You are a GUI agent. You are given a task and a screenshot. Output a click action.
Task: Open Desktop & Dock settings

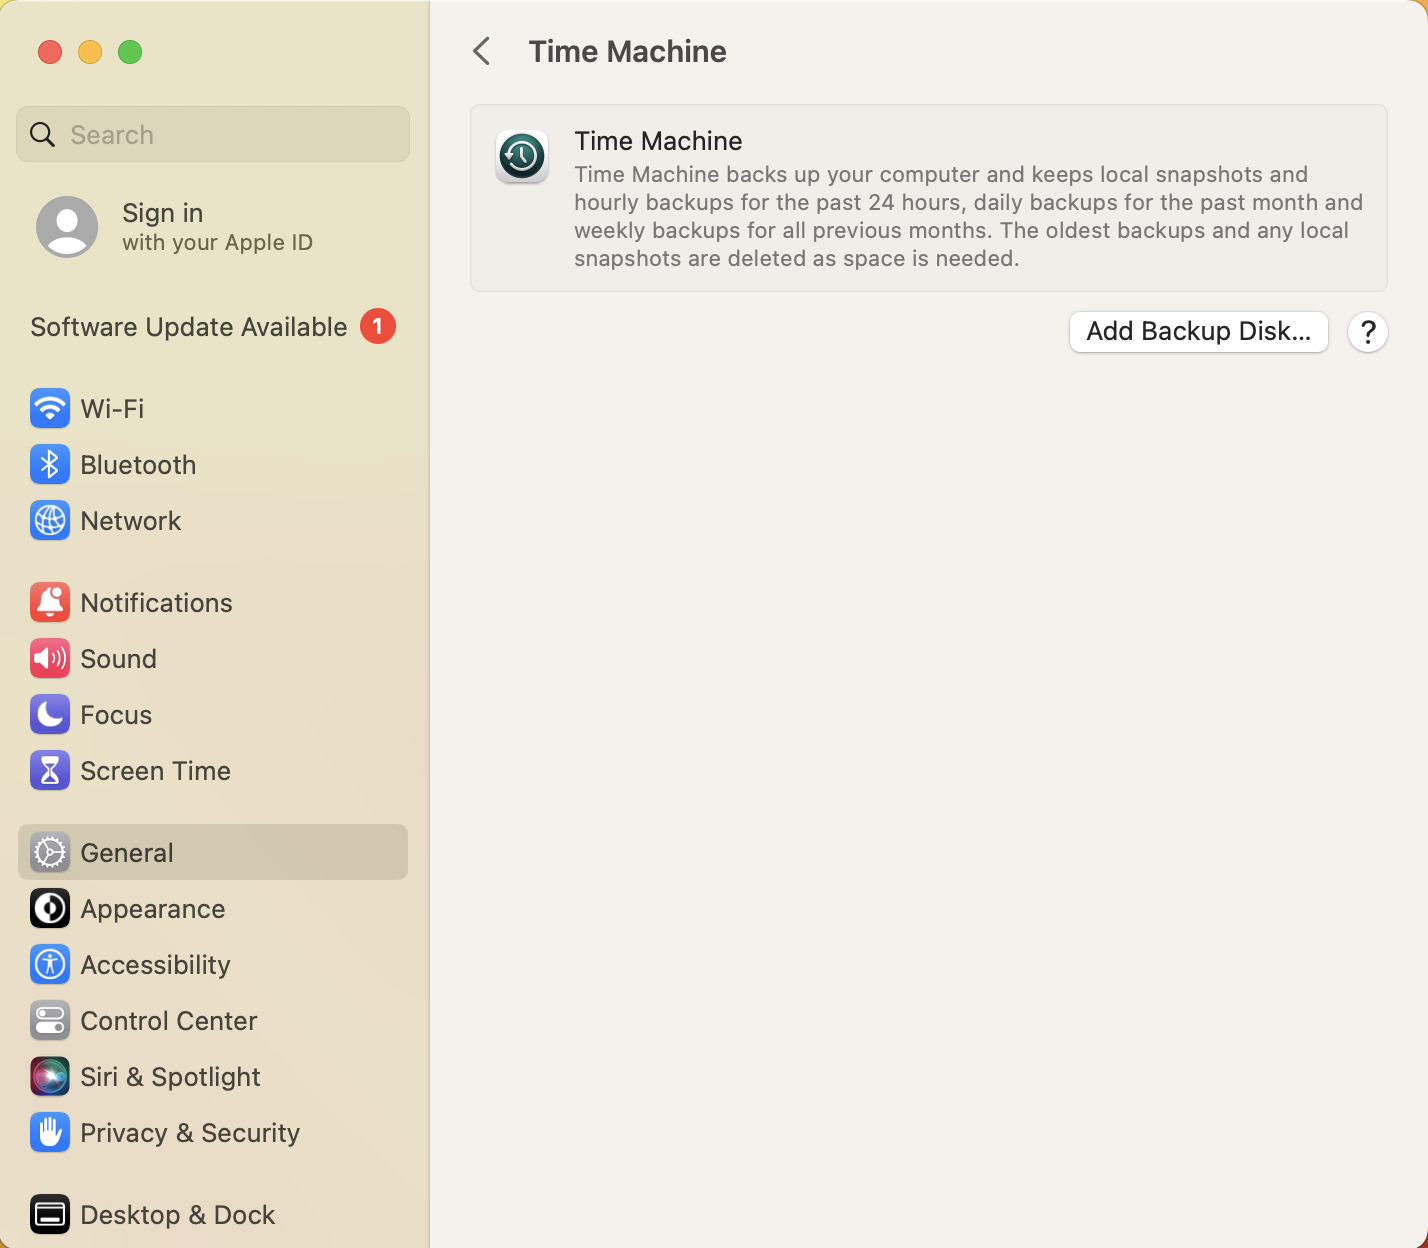(177, 1214)
